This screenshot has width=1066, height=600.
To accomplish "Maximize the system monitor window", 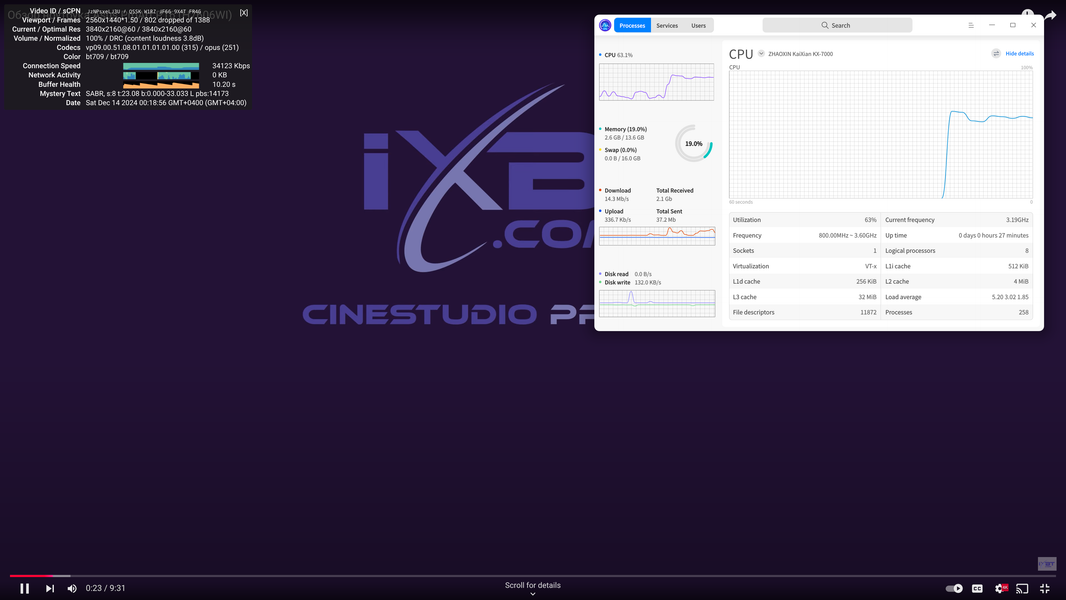I will pyautogui.click(x=1012, y=25).
